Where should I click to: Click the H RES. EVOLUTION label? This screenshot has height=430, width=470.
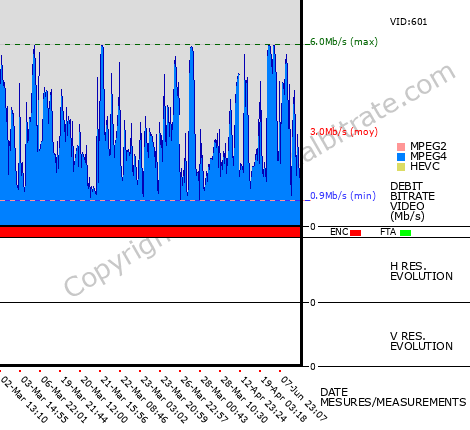421,271
